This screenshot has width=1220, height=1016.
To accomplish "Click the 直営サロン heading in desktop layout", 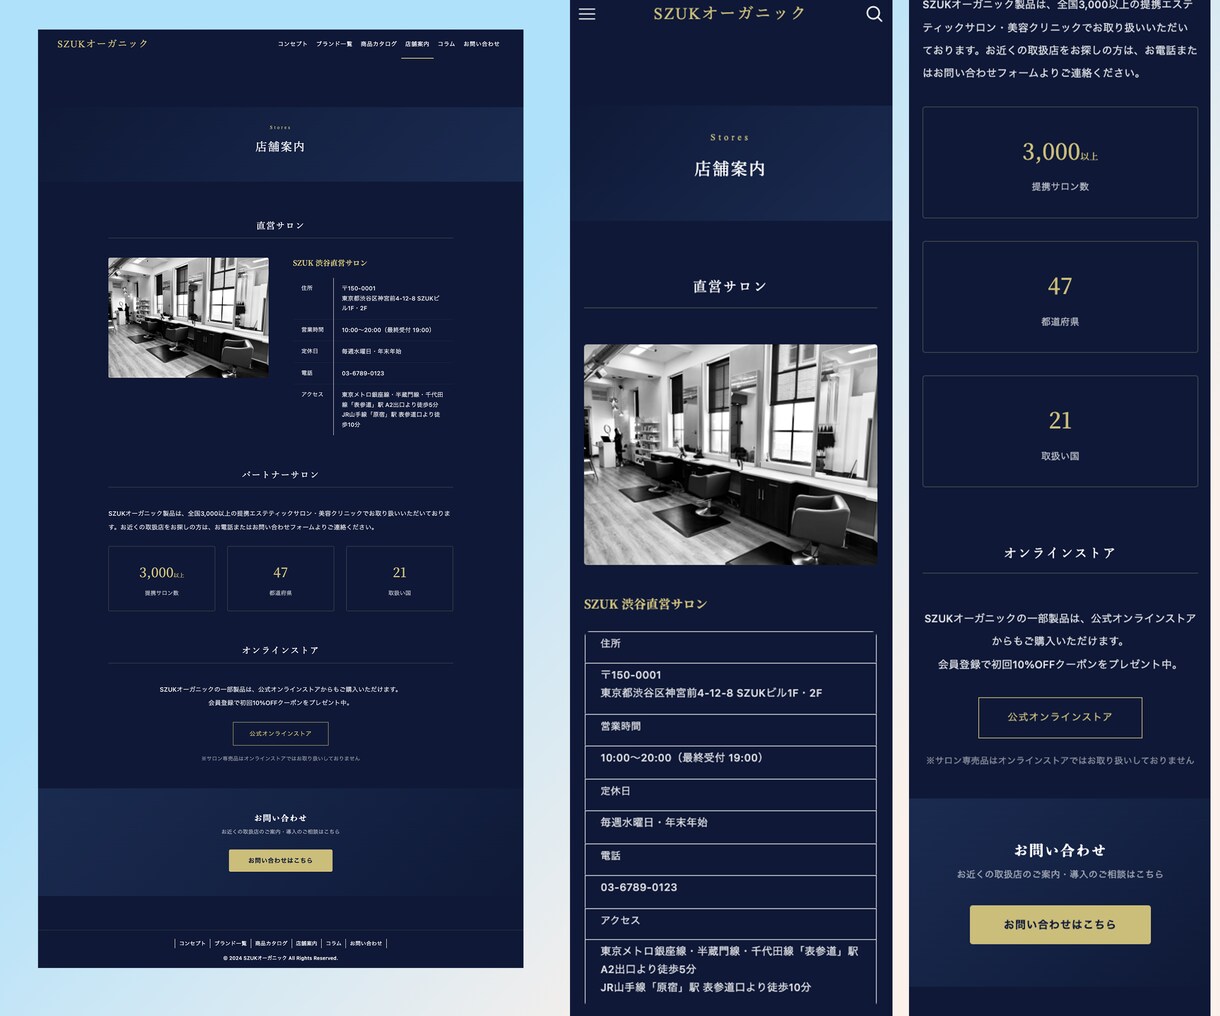I will pos(280,226).
